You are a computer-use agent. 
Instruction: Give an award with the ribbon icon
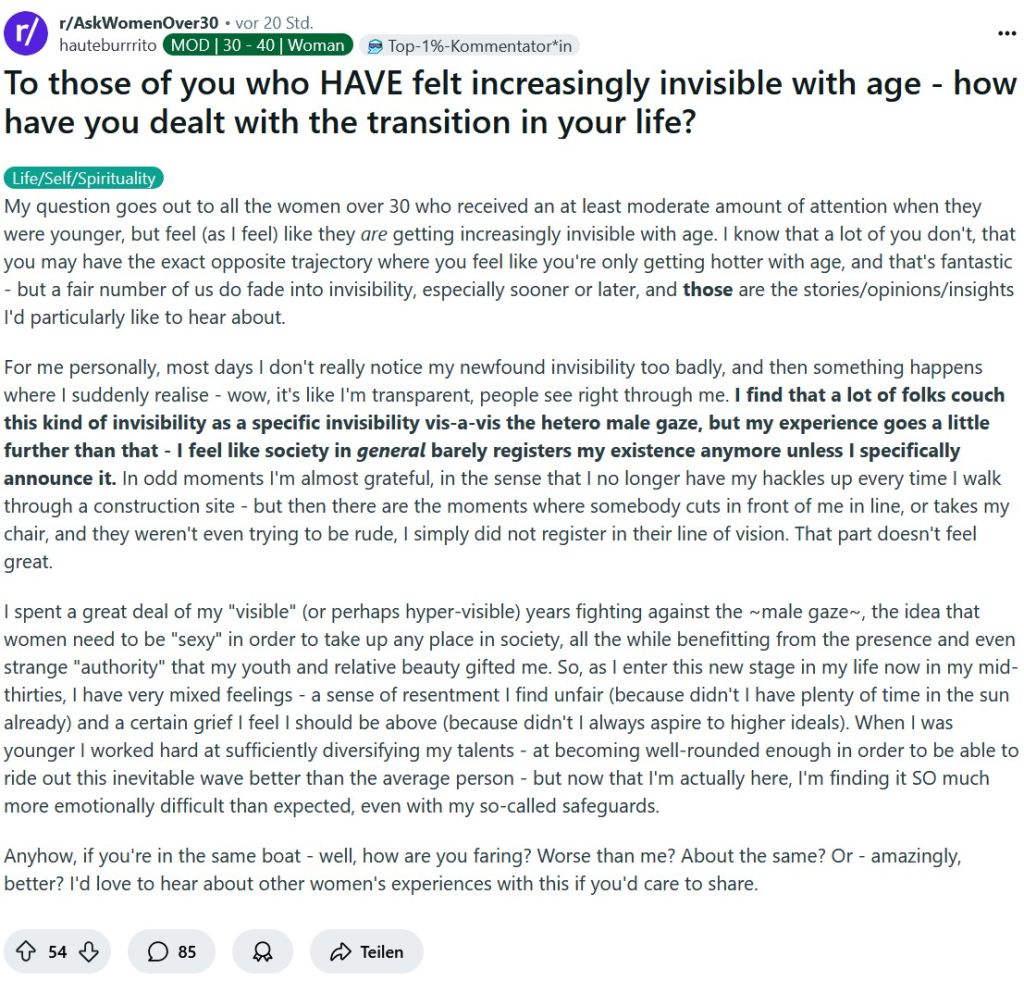[263, 951]
